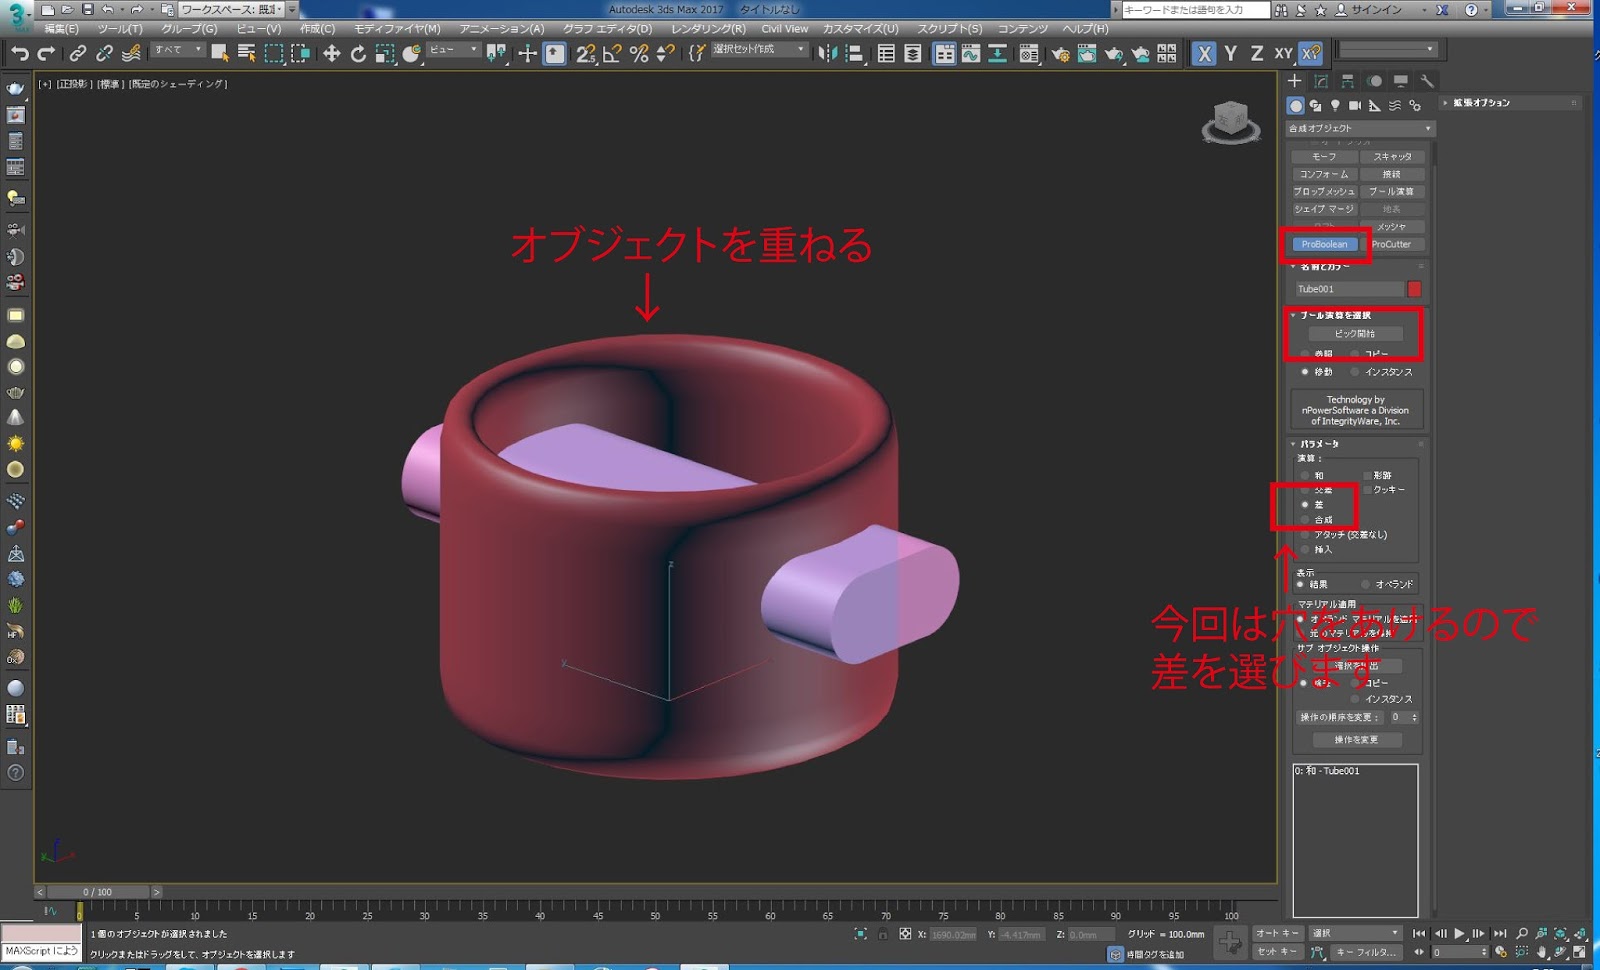This screenshot has height=970, width=1600.
Task: Select the Systems creation category icon
Action: (1415, 106)
